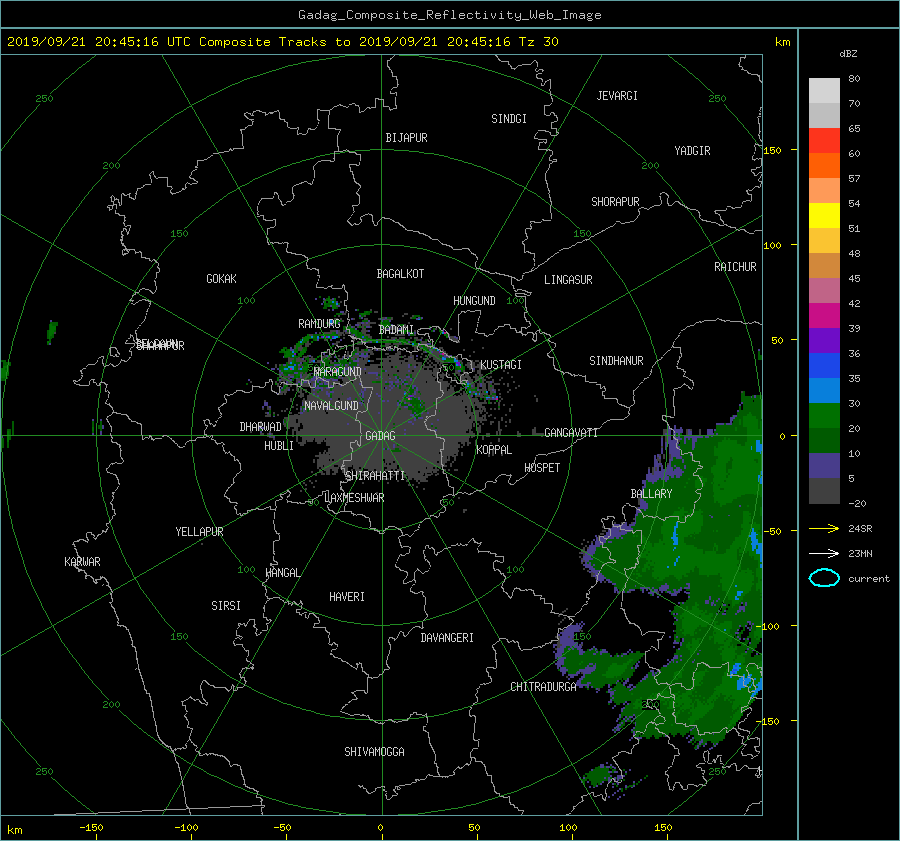Click the HUNGUND label
Viewport: 900px width, 841px height.
[474, 301]
